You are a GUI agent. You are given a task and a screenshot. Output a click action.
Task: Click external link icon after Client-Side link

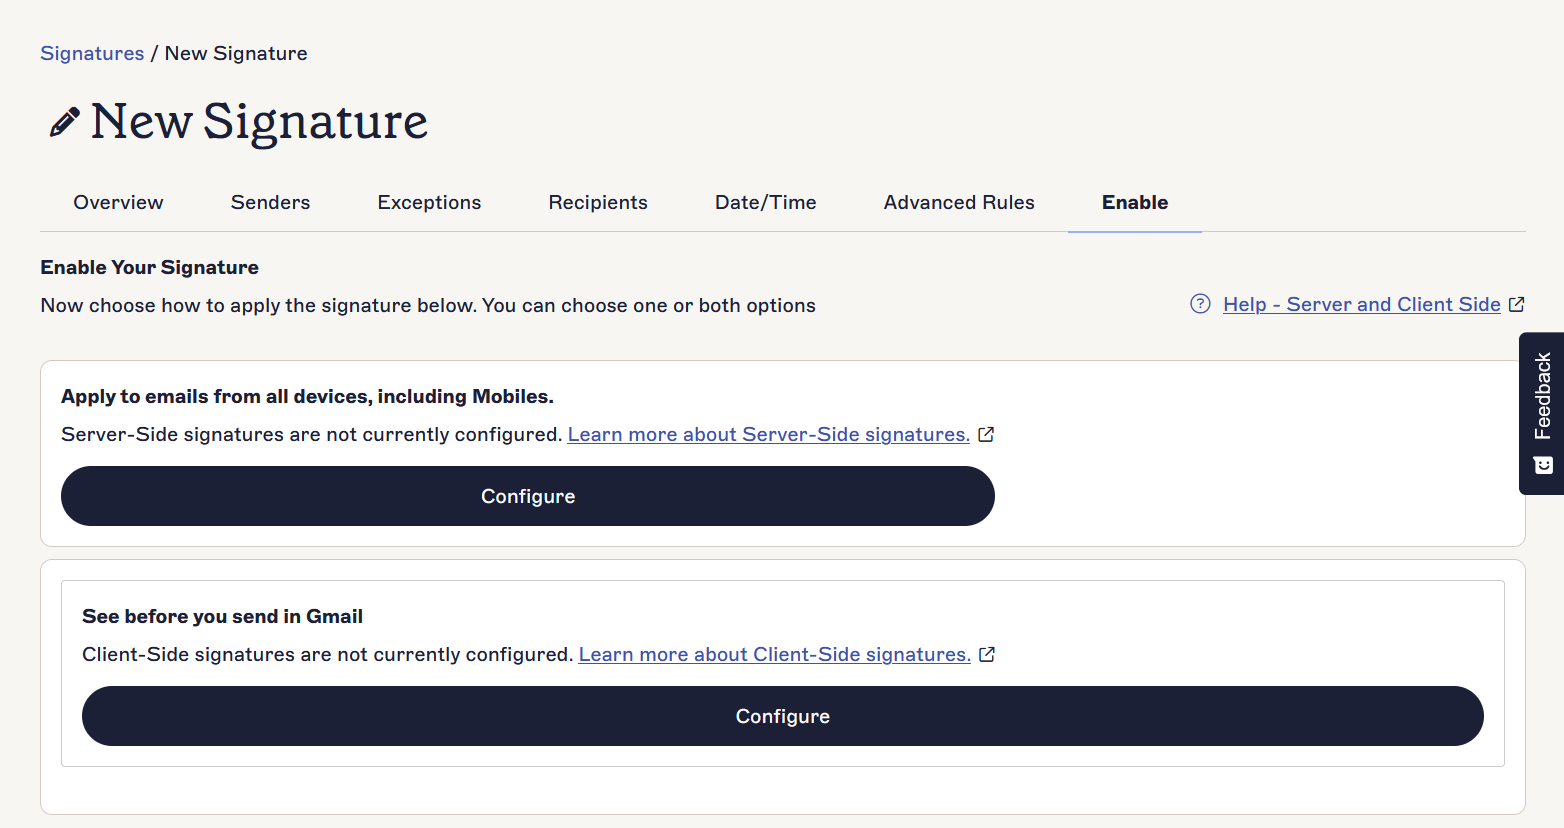[987, 654]
